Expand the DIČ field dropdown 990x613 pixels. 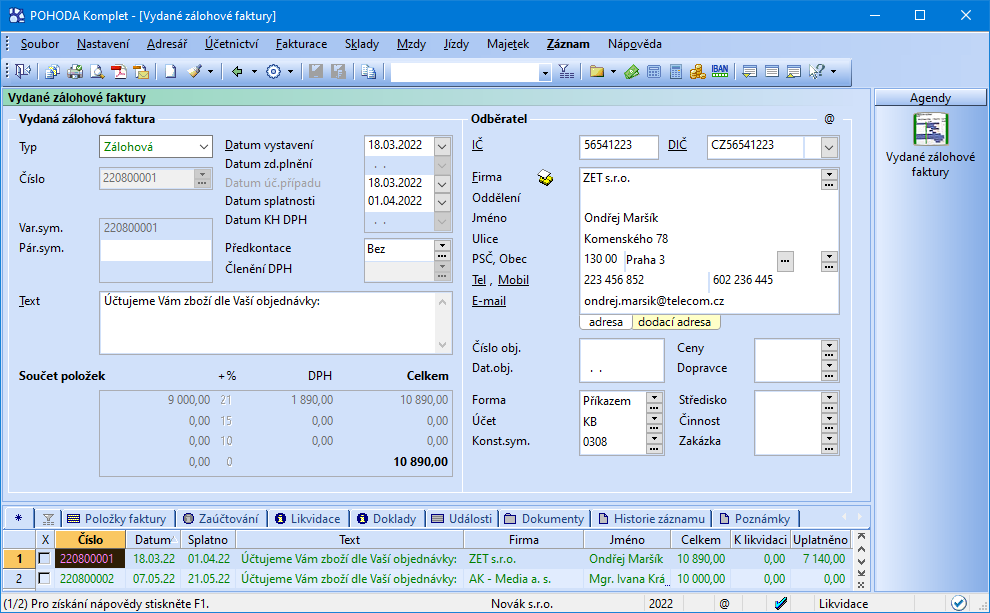829,148
